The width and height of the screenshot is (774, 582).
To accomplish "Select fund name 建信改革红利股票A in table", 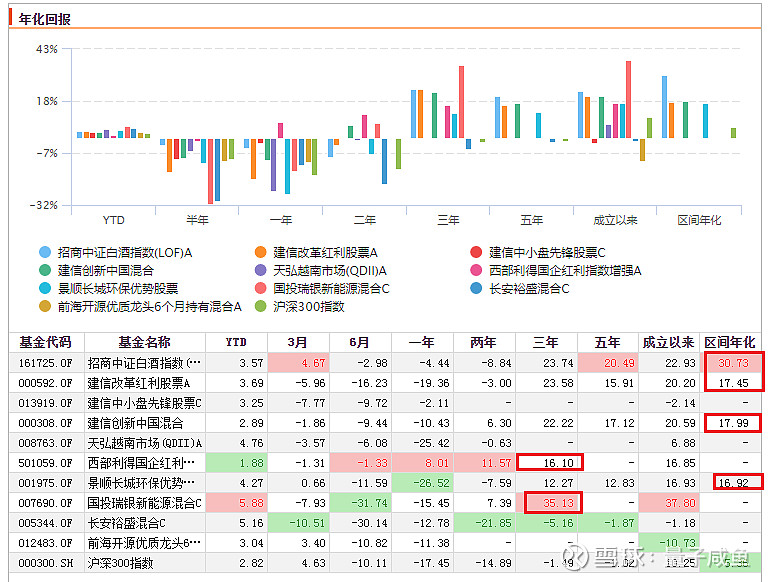I will [139, 383].
